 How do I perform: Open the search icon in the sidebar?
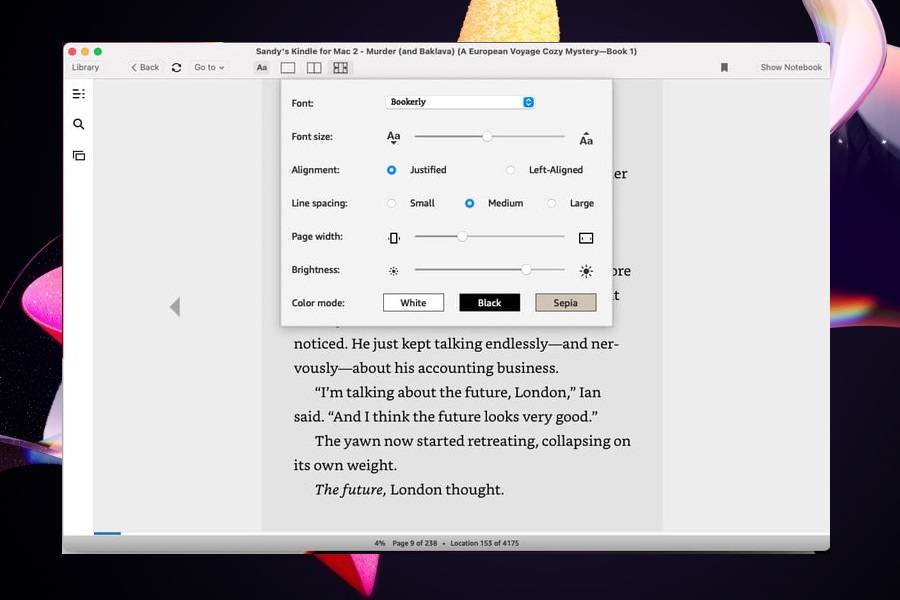pyautogui.click(x=78, y=124)
